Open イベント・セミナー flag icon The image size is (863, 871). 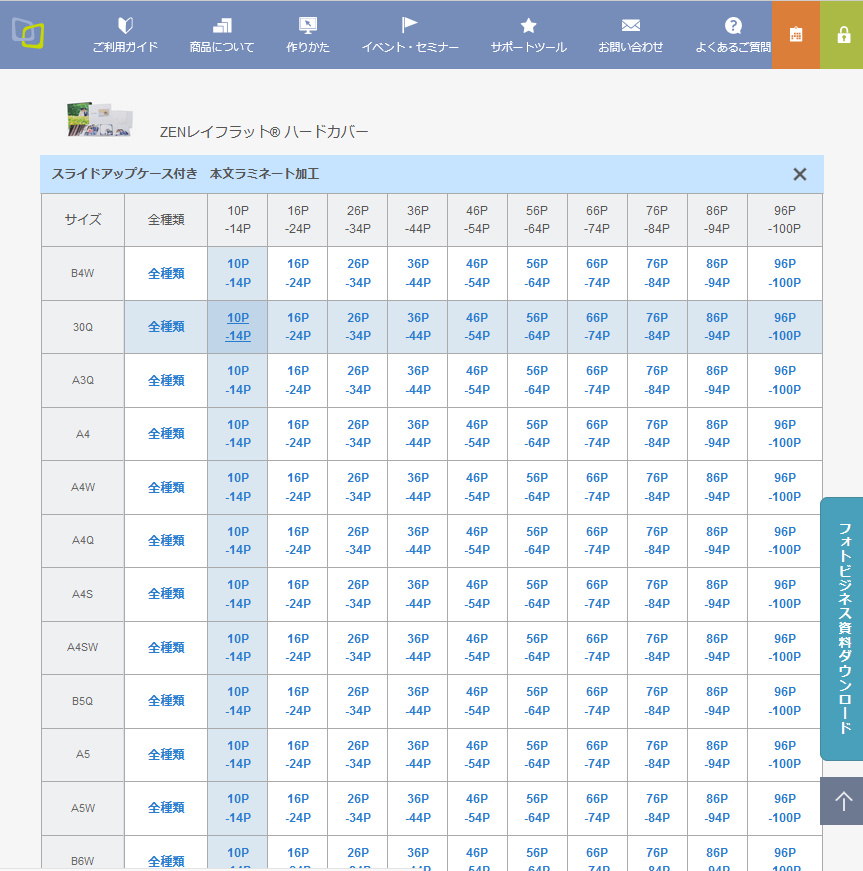[x=410, y=26]
